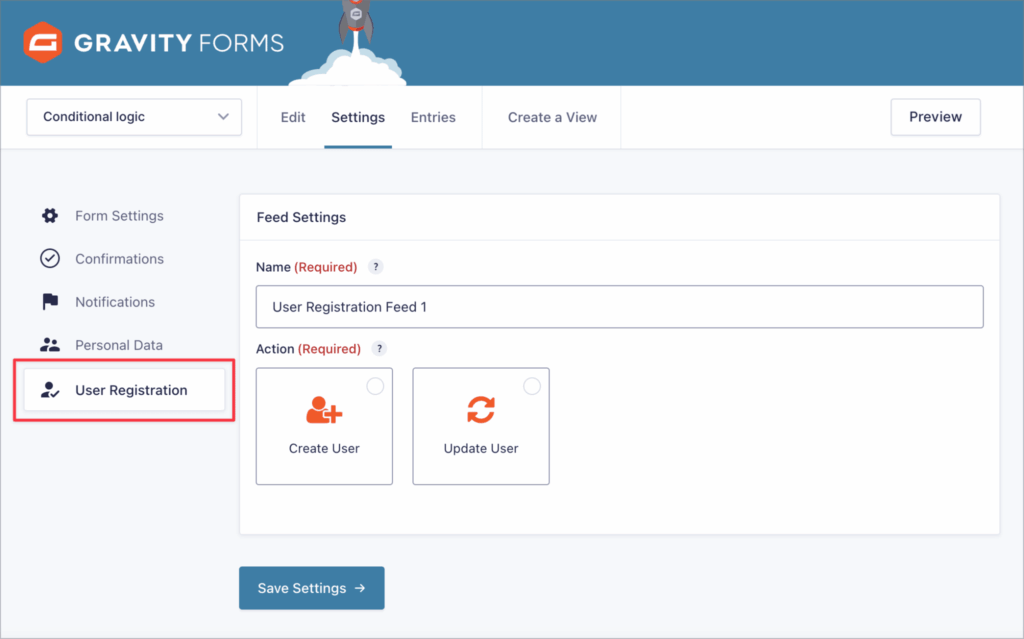Click the Create User orange icon
Screen dimensions: 1024x639
(324, 410)
